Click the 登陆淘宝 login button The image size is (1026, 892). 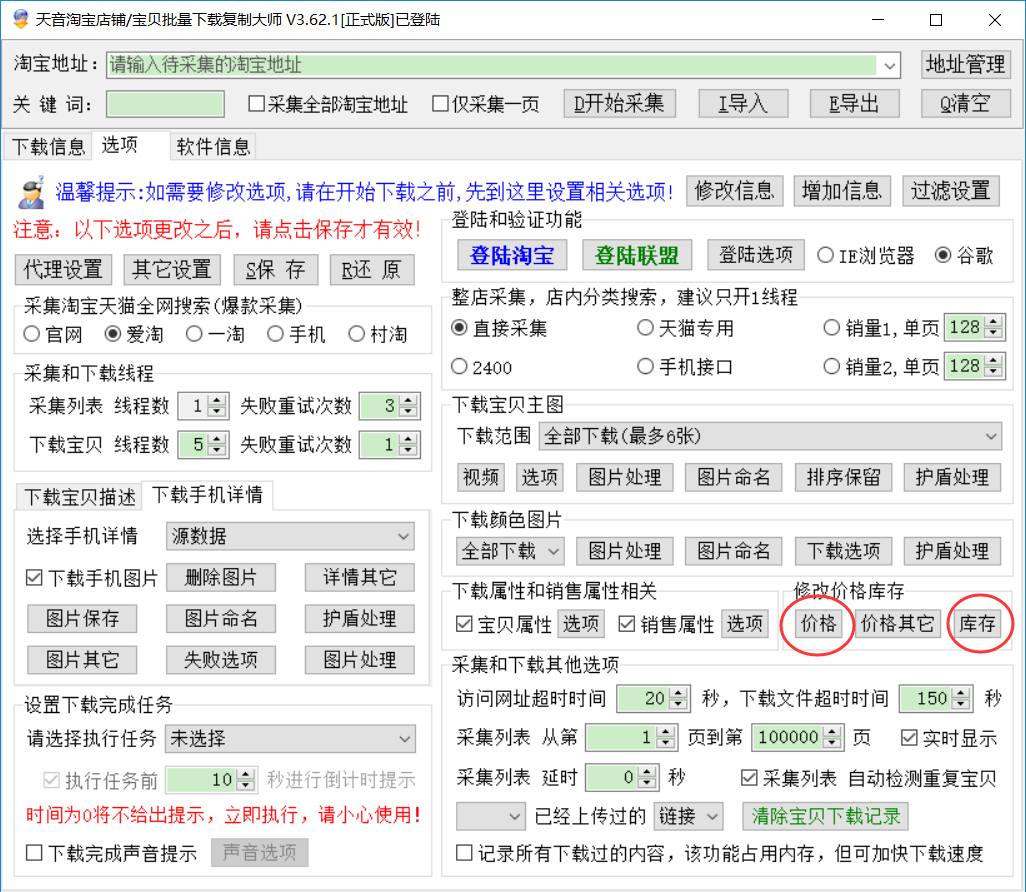[511, 255]
